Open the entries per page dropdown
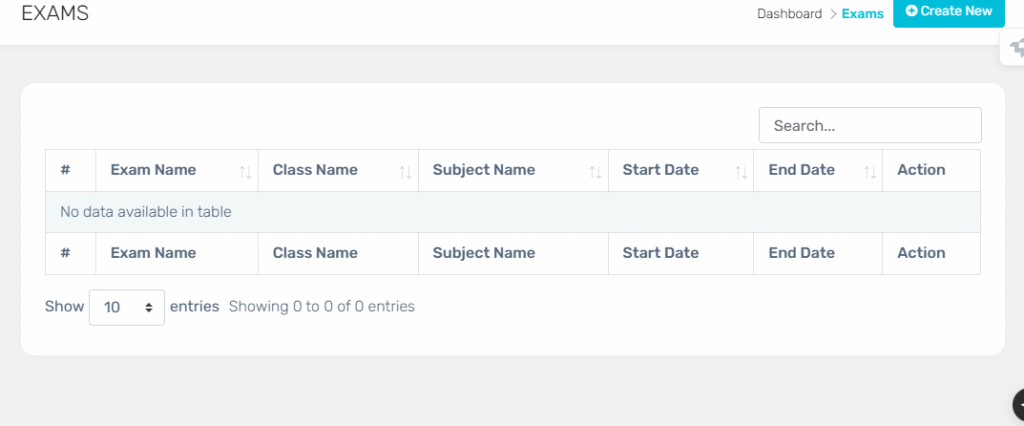This screenshot has height=426, width=1024. pyautogui.click(x=127, y=307)
